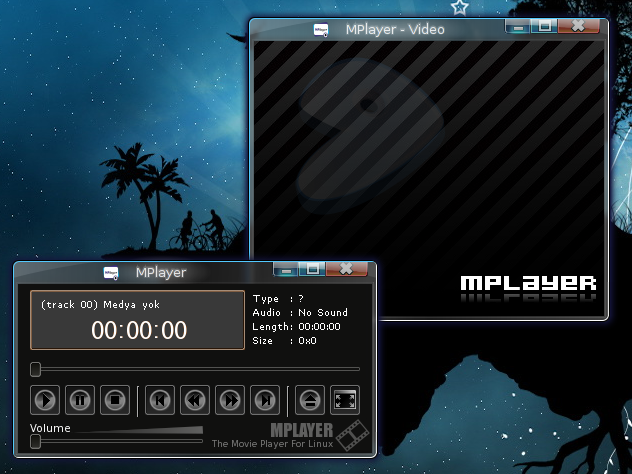
Task: Close the MPlayer - Video window
Action: click(x=579, y=26)
